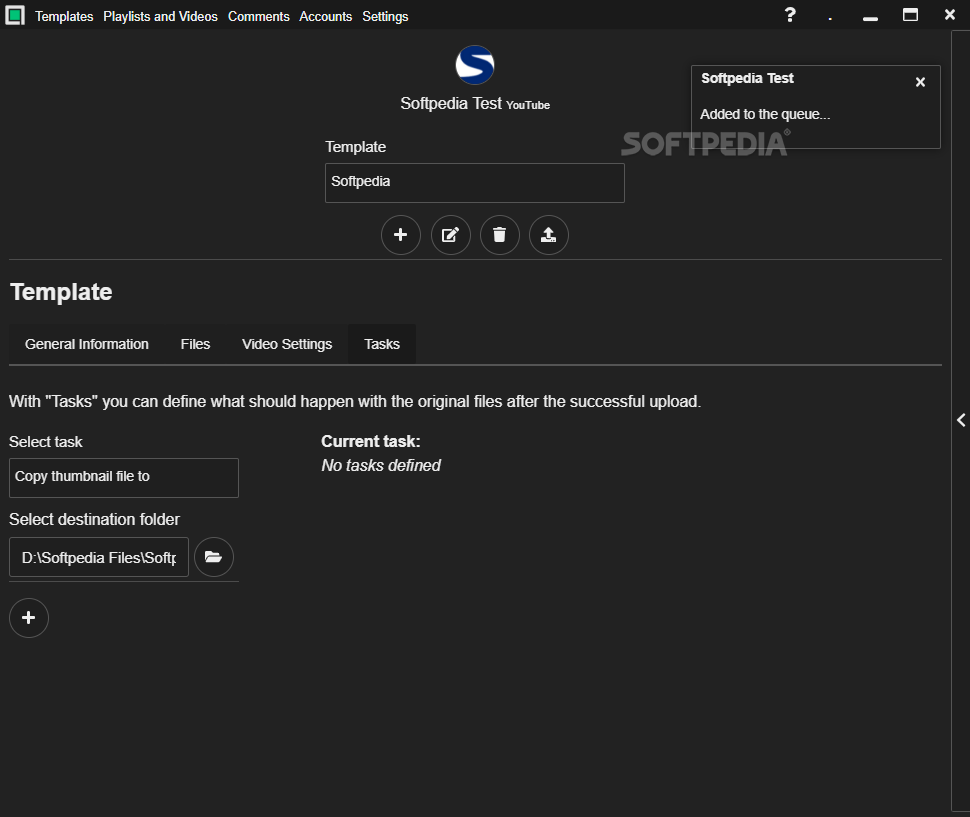This screenshot has height=817, width=970.
Task: Click the 'Softpedia Test' notification title
Action: pyautogui.click(x=747, y=78)
